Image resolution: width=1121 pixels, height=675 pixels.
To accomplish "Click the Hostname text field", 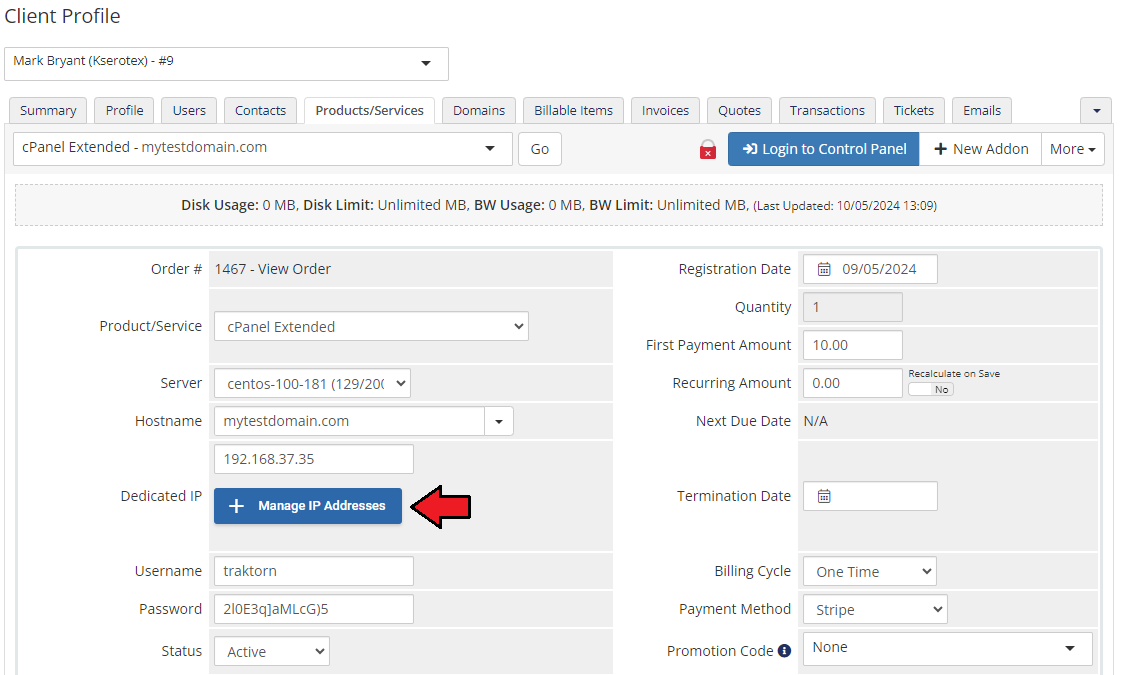I will 350,421.
